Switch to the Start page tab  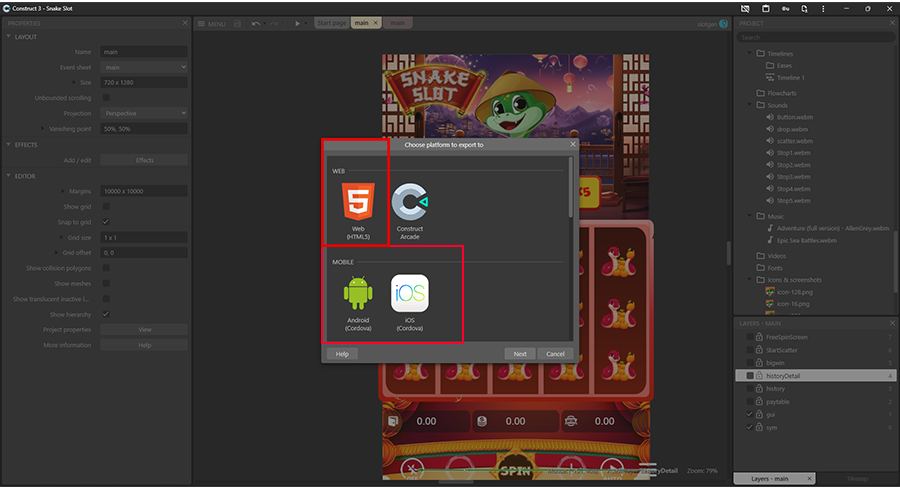point(332,23)
